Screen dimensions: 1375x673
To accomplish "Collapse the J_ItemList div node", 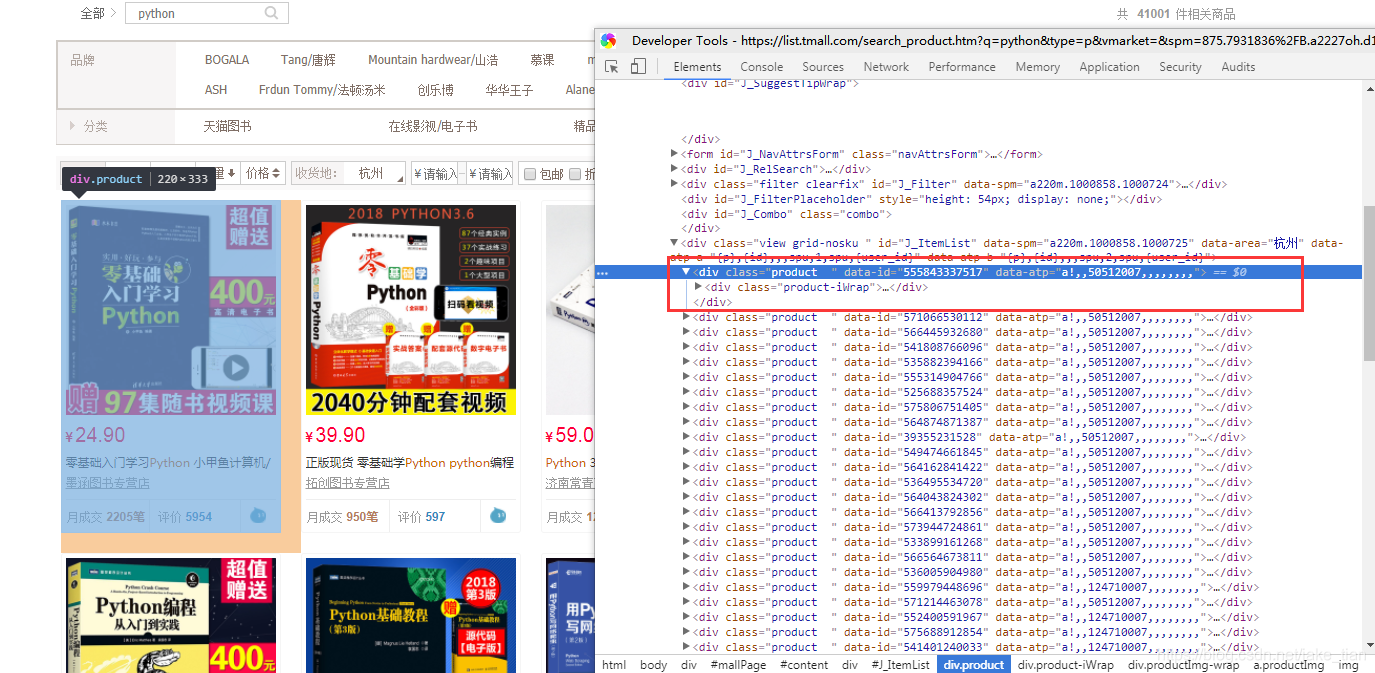I will 674,243.
